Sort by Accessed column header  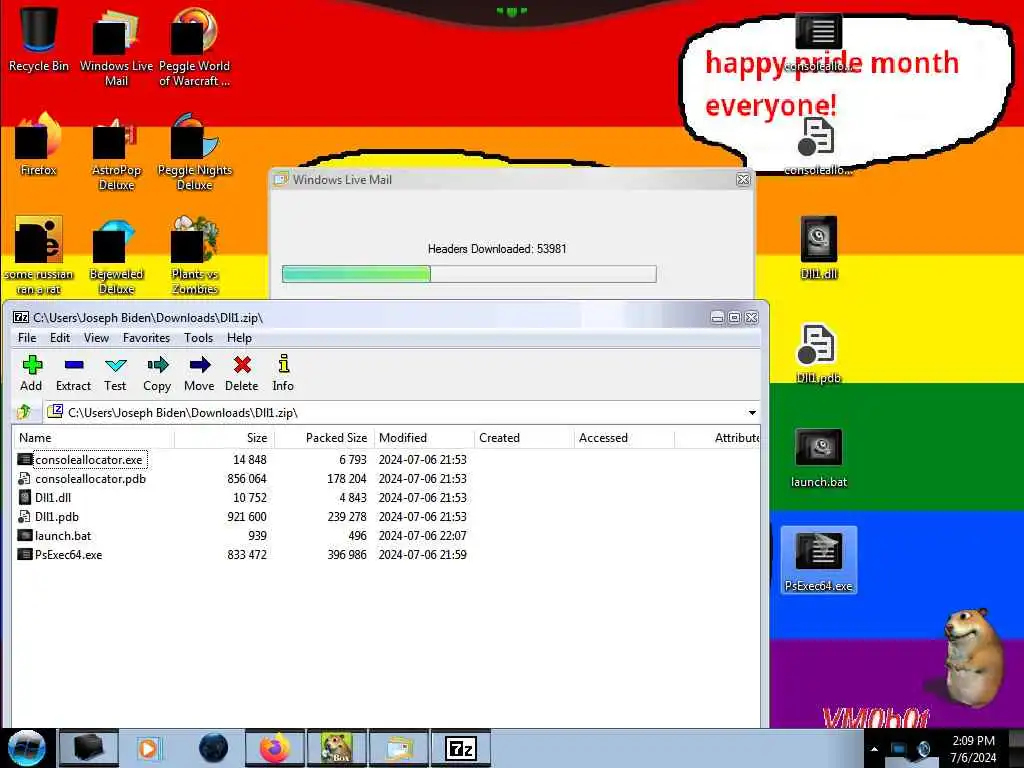(x=624, y=438)
